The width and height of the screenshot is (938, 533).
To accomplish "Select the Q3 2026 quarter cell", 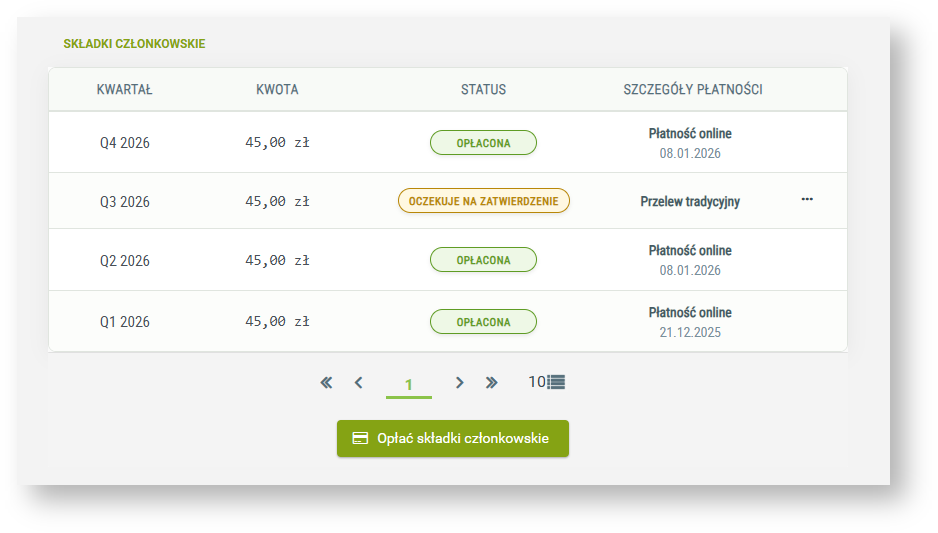I will coord(124,202).
